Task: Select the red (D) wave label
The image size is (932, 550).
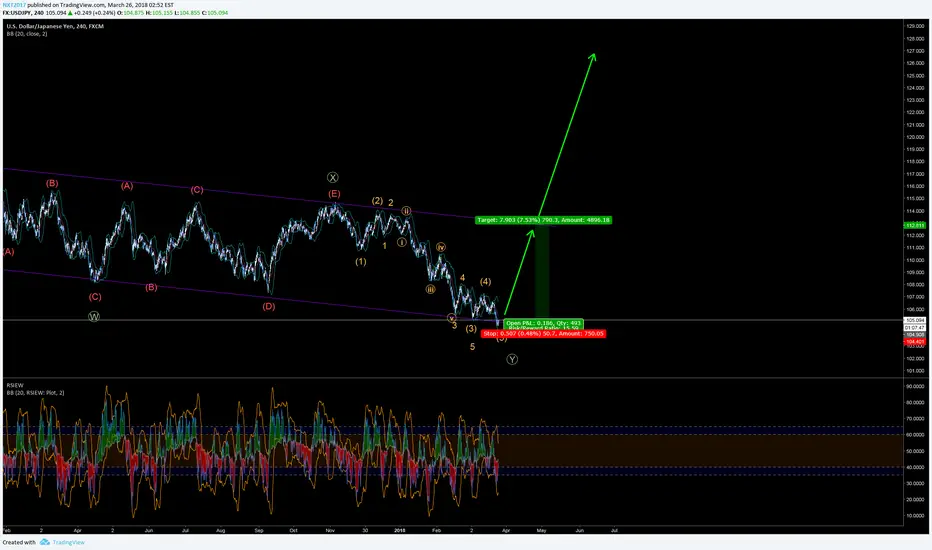Action: pyautogui.click(x=269, y=306)
